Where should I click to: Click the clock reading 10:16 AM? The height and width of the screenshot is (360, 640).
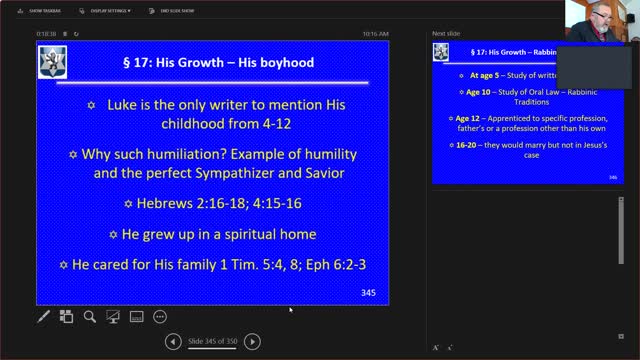(376, 34)
